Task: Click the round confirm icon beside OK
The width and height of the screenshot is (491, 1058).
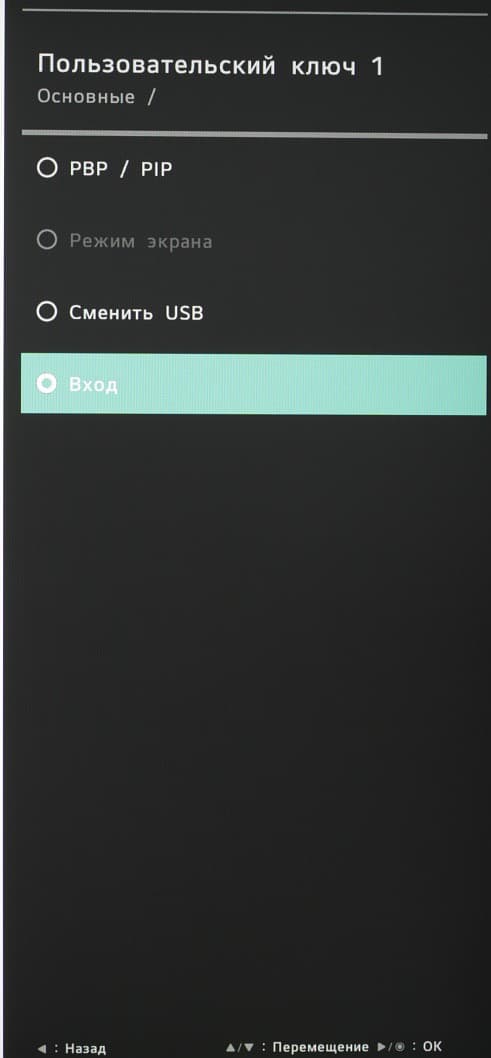Action: pos(400,1047)
